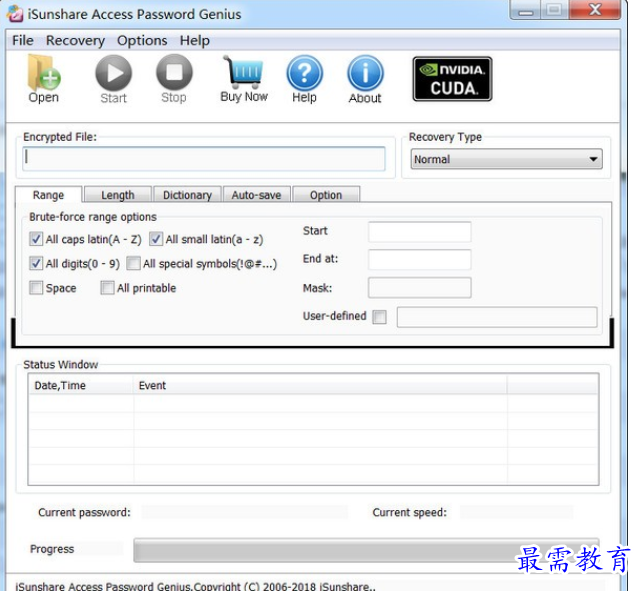Click the Event column header
The height and width of the screenshot is (591, 639).
320,385
